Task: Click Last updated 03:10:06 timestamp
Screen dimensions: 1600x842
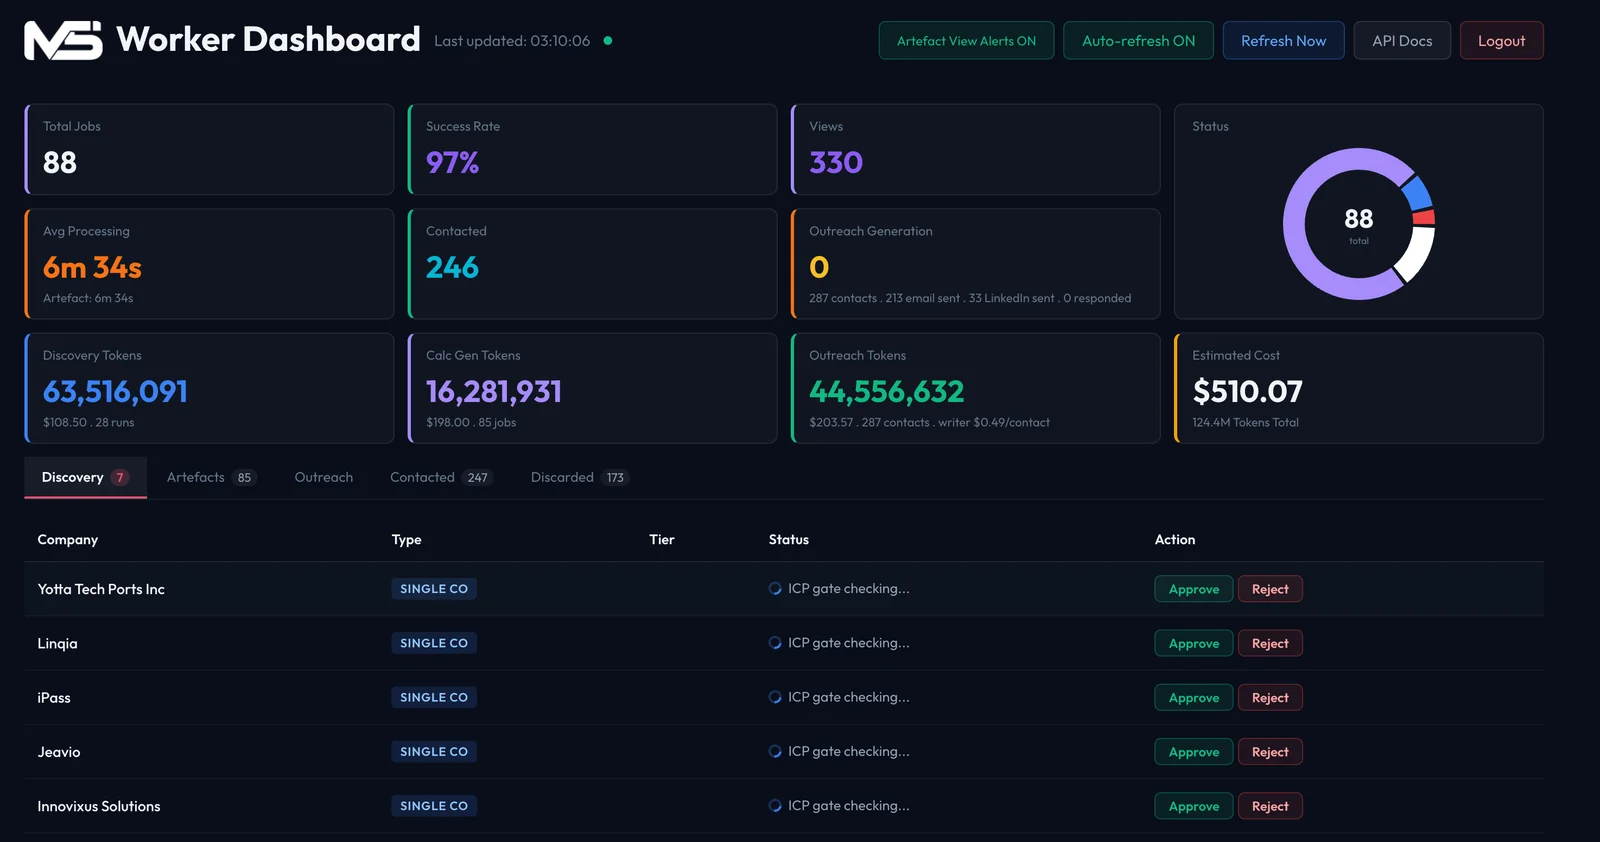Action: tap(512, 41)
